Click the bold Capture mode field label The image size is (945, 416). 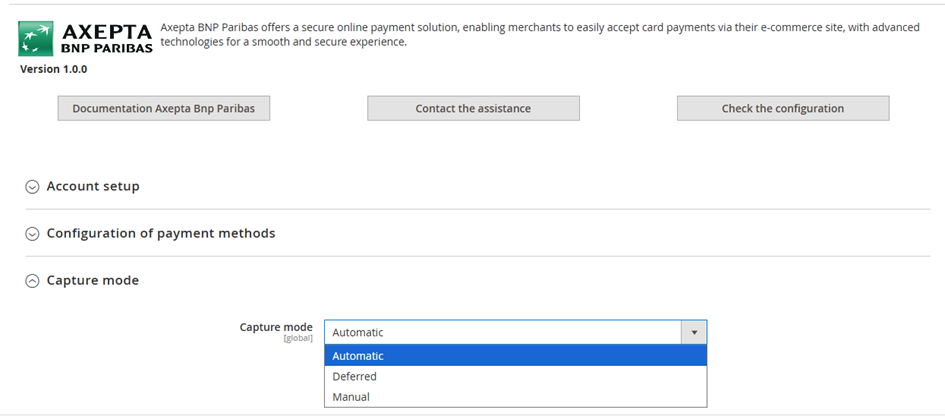276,327
